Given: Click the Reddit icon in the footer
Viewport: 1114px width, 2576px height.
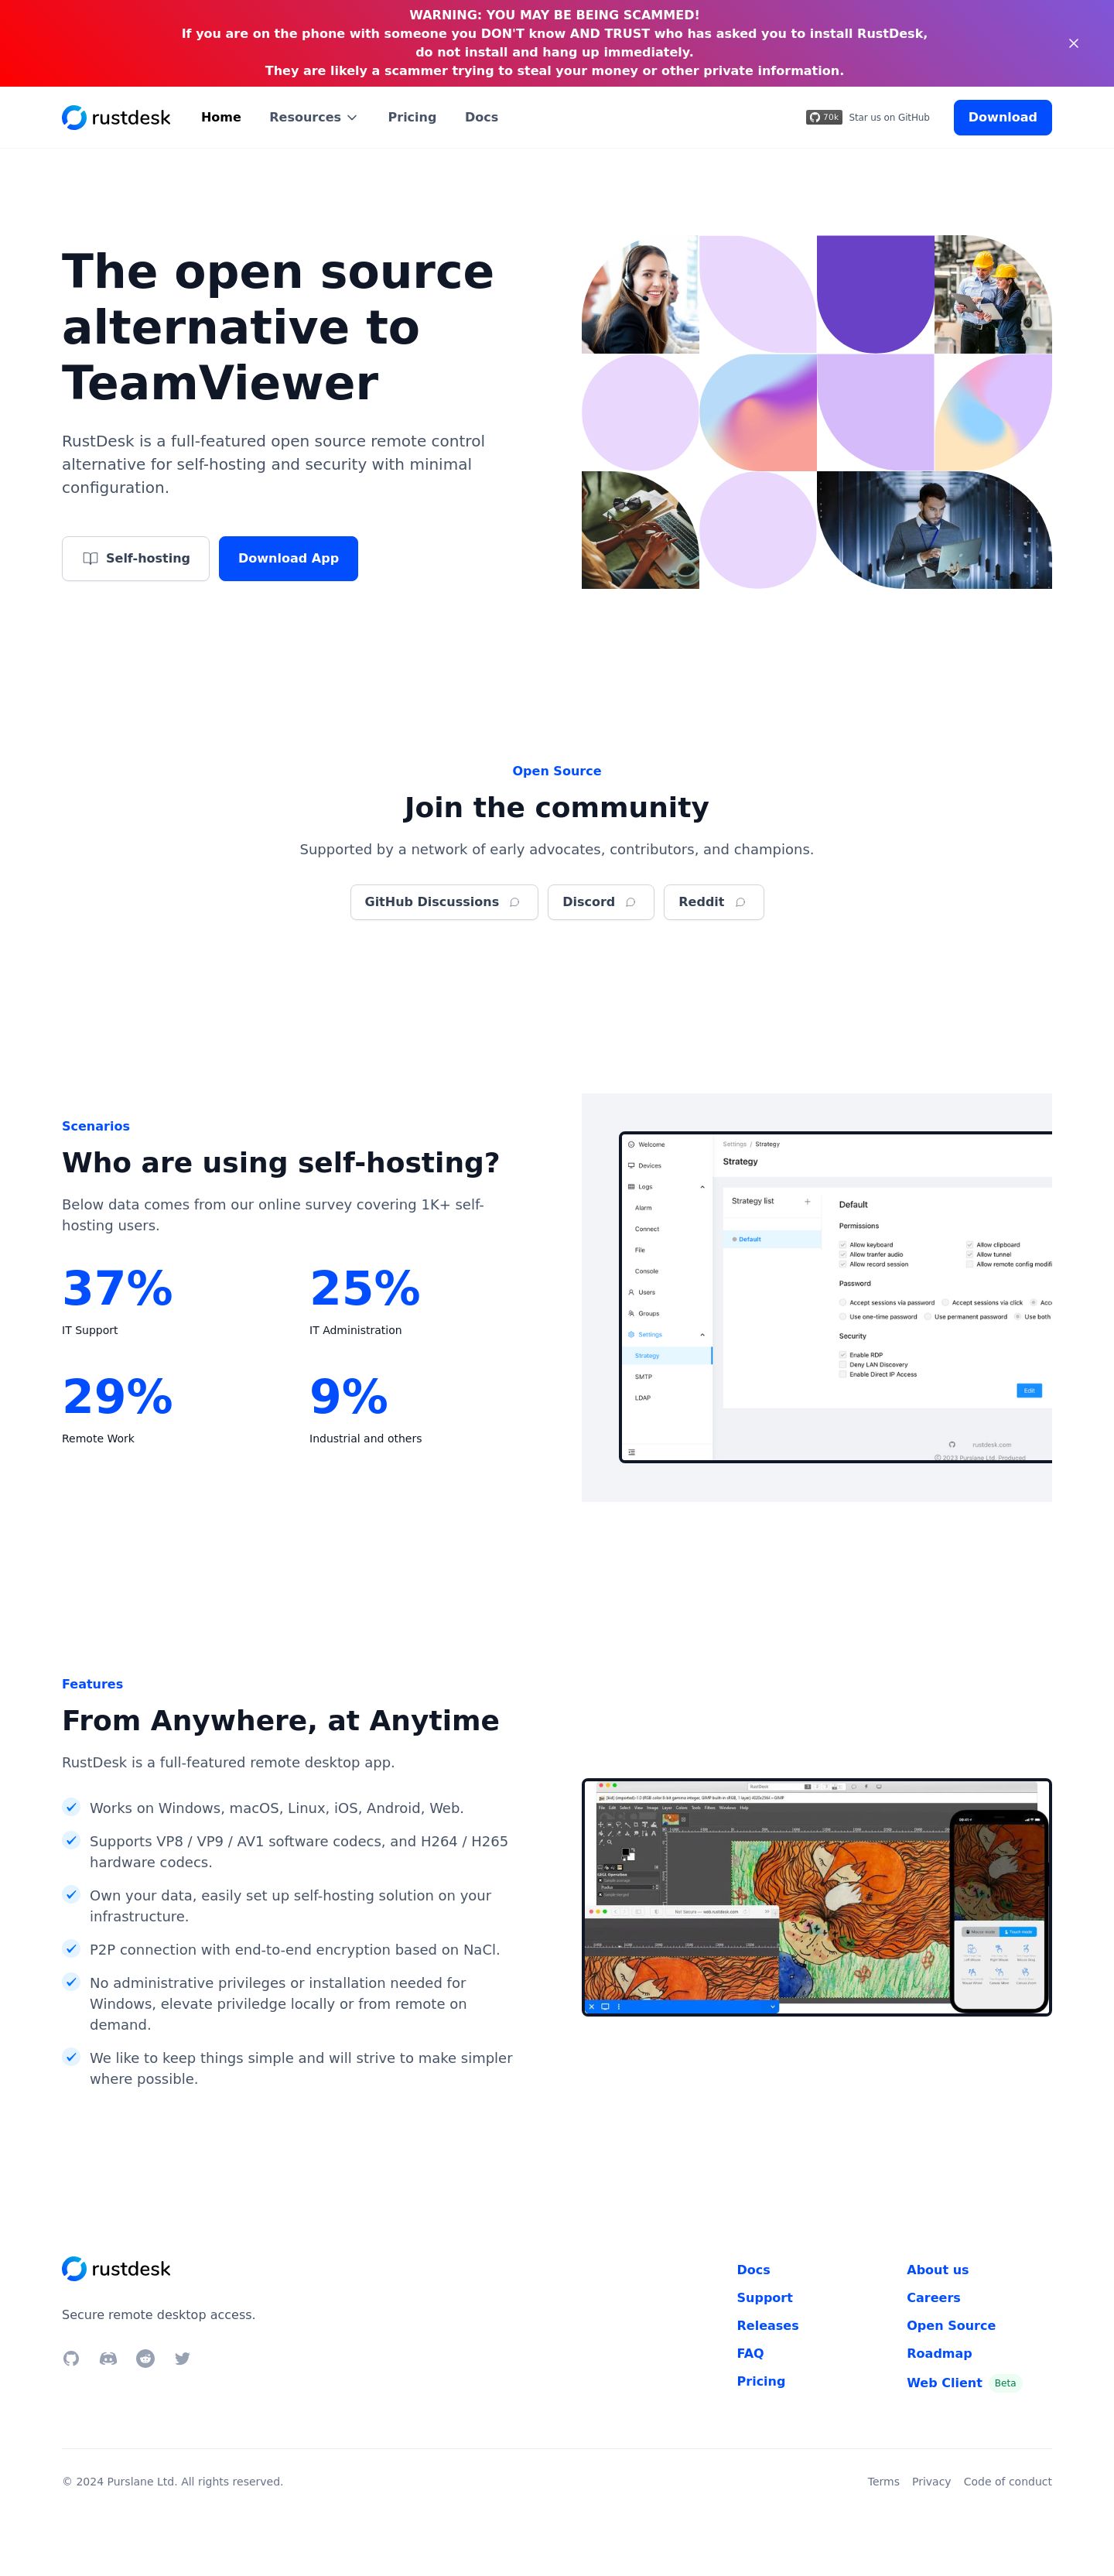Looking at the screenshot, I should [x=145, y=2358].
